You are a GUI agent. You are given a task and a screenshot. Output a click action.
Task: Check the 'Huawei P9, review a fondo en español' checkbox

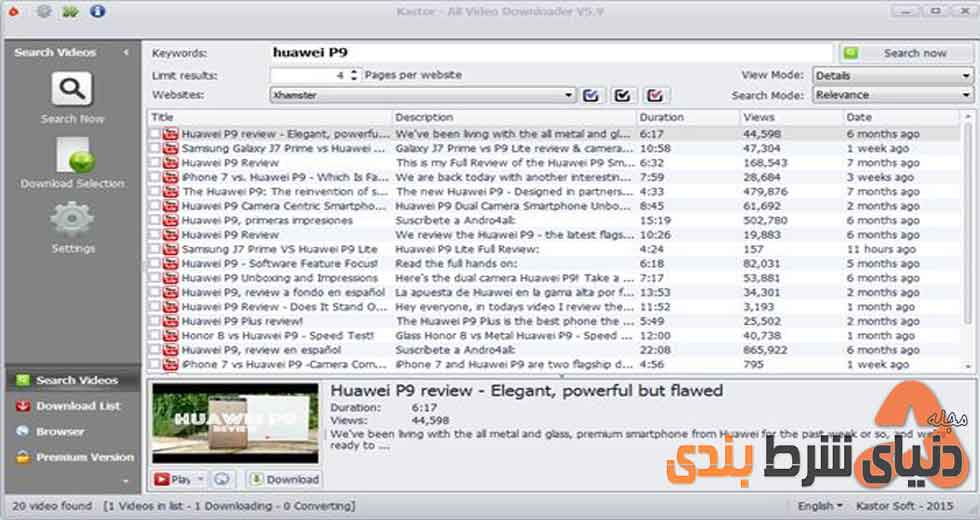point(155,292)
